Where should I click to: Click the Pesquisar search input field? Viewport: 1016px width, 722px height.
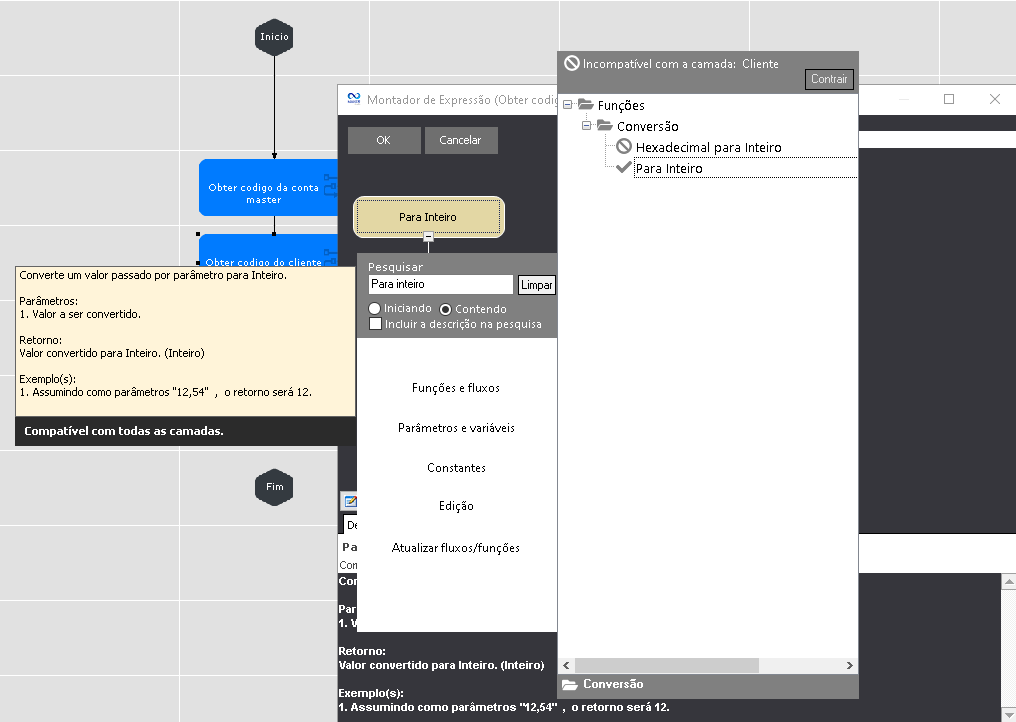click(441, 285)
